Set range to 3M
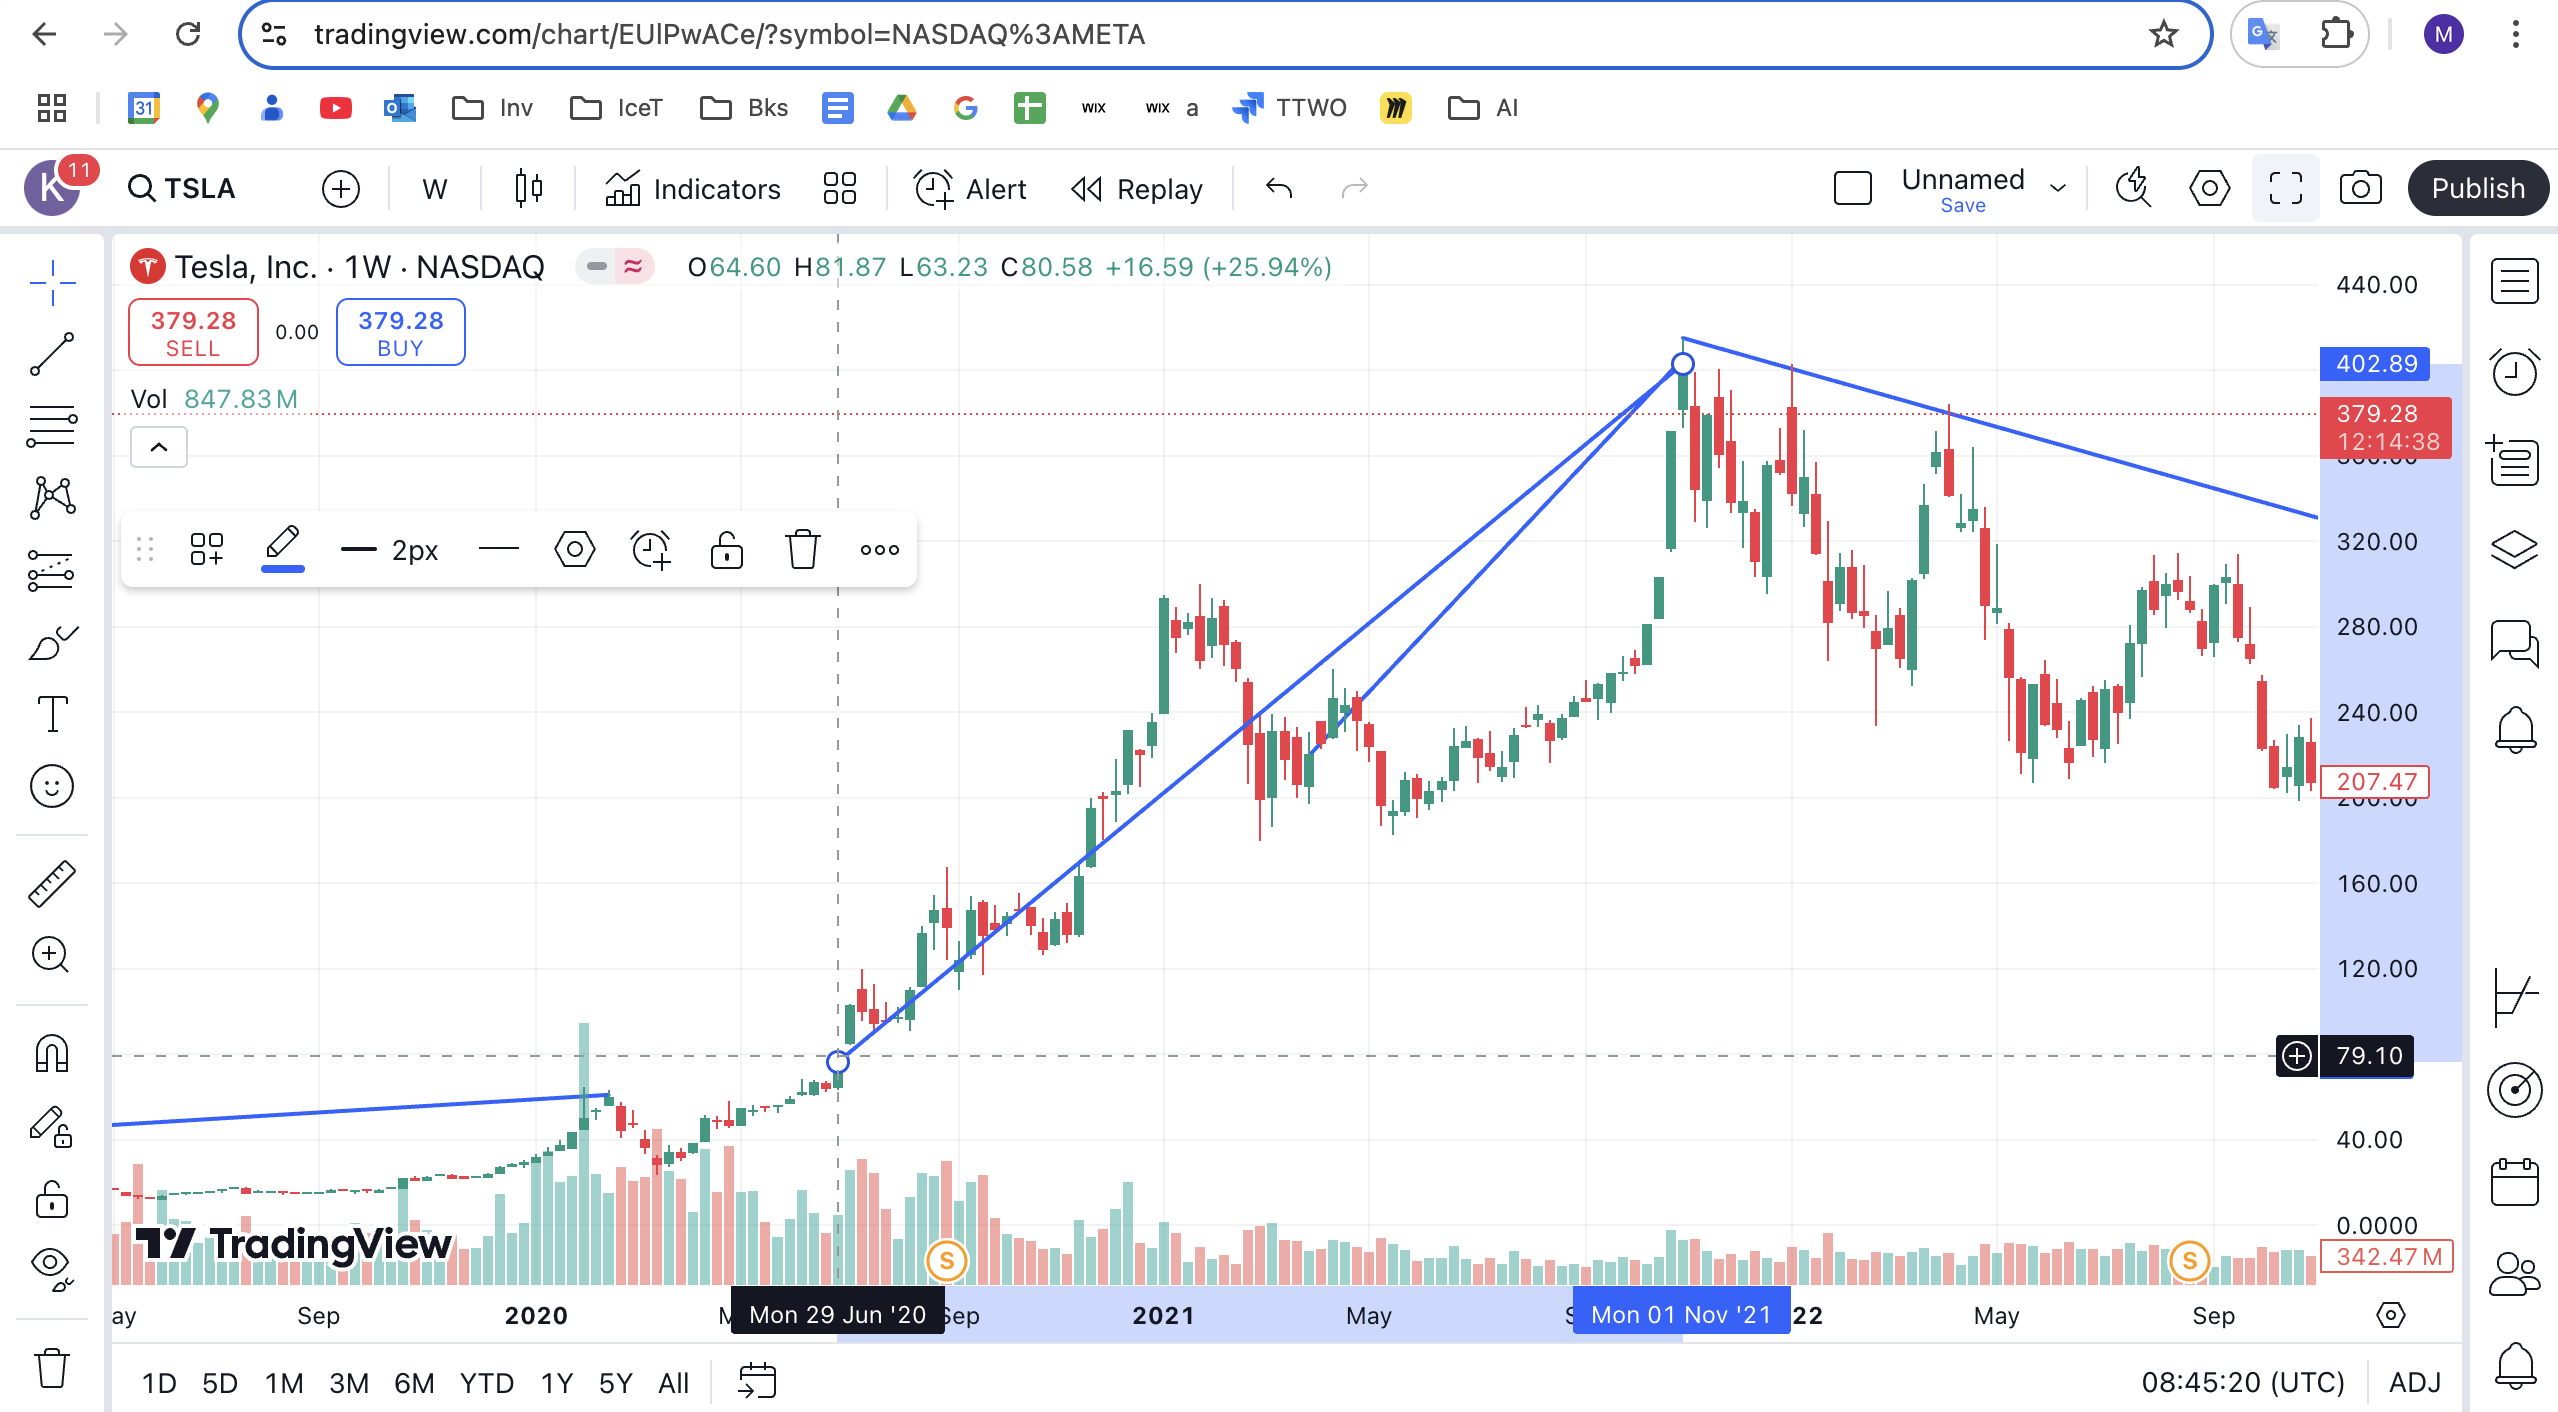 pos(349,1383)
